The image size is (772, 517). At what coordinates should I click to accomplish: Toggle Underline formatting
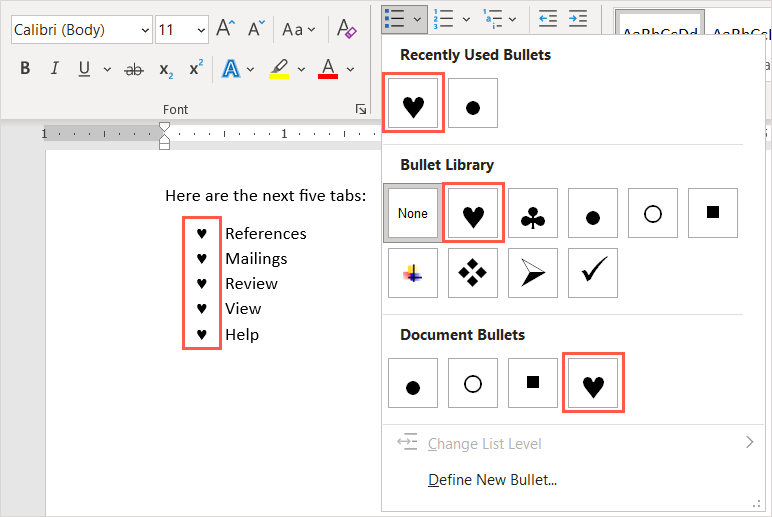click(84, 68)
